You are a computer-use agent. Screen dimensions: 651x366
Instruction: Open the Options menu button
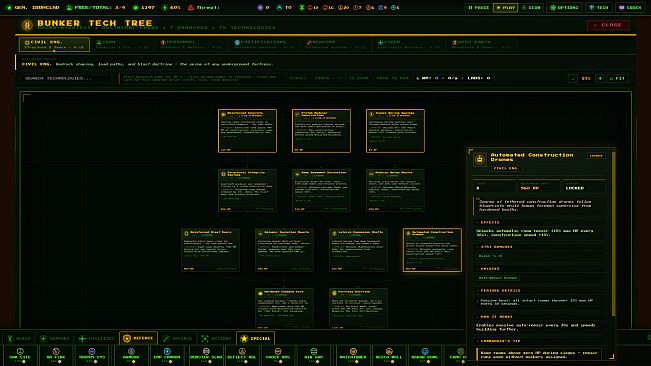[564, 7]
